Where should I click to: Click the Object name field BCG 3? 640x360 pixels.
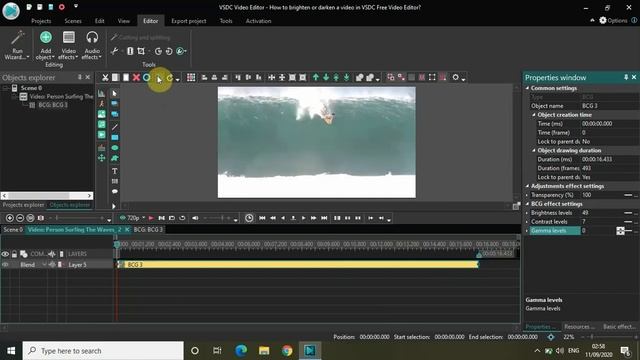(x=609, y=106)
